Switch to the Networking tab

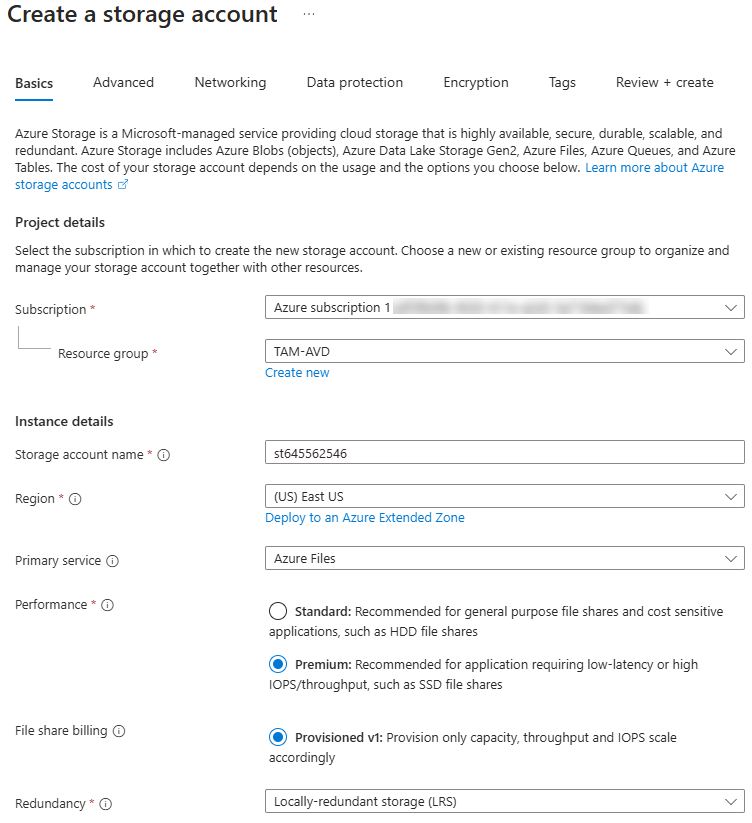click(230, 82)
